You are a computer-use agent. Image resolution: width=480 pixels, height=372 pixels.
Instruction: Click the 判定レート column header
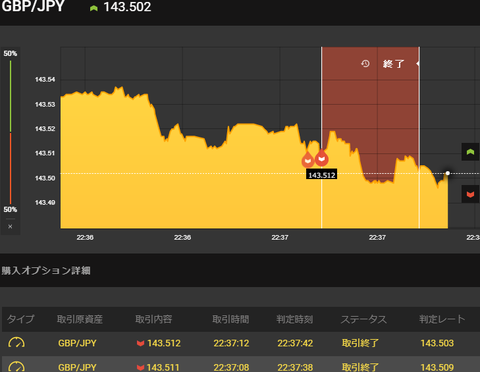click(x=442, y=319)
